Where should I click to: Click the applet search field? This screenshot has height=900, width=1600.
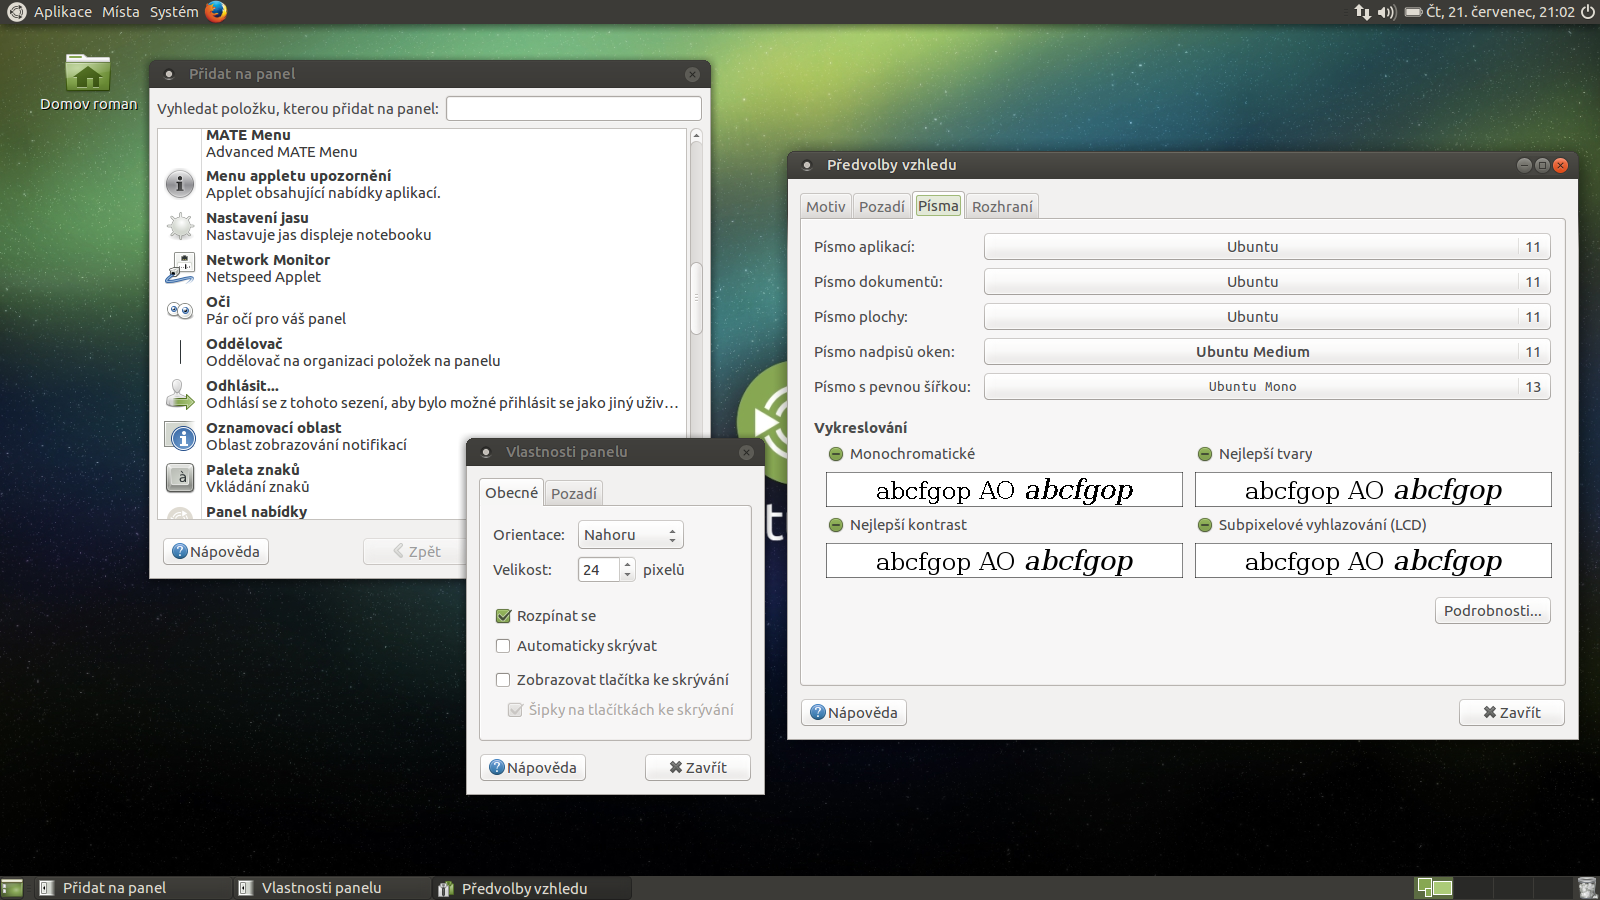point(573,107)
